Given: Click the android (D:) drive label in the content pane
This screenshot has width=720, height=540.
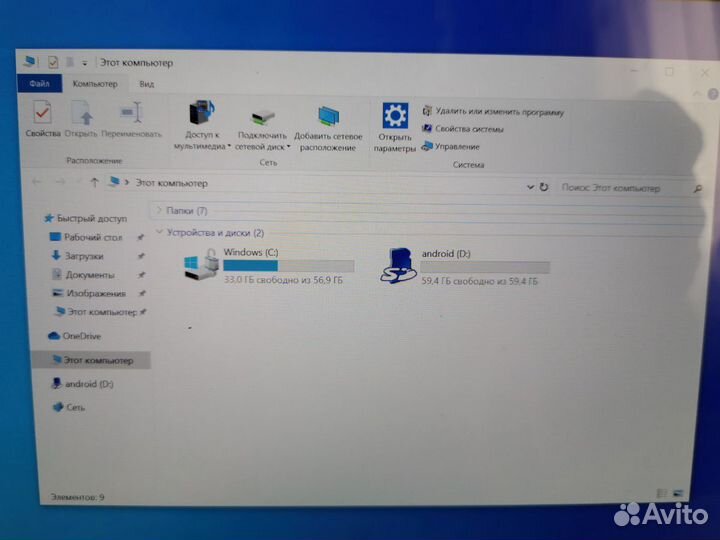Looking at the screenshot, I should (446, 253).
